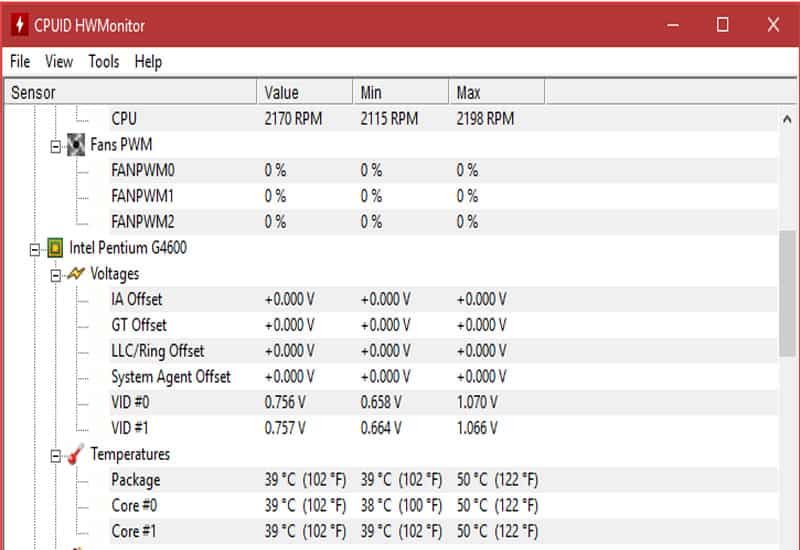The width and height of the screenshot is (800, 550).
Task: Open the Help menu
Action: point(148,62)
